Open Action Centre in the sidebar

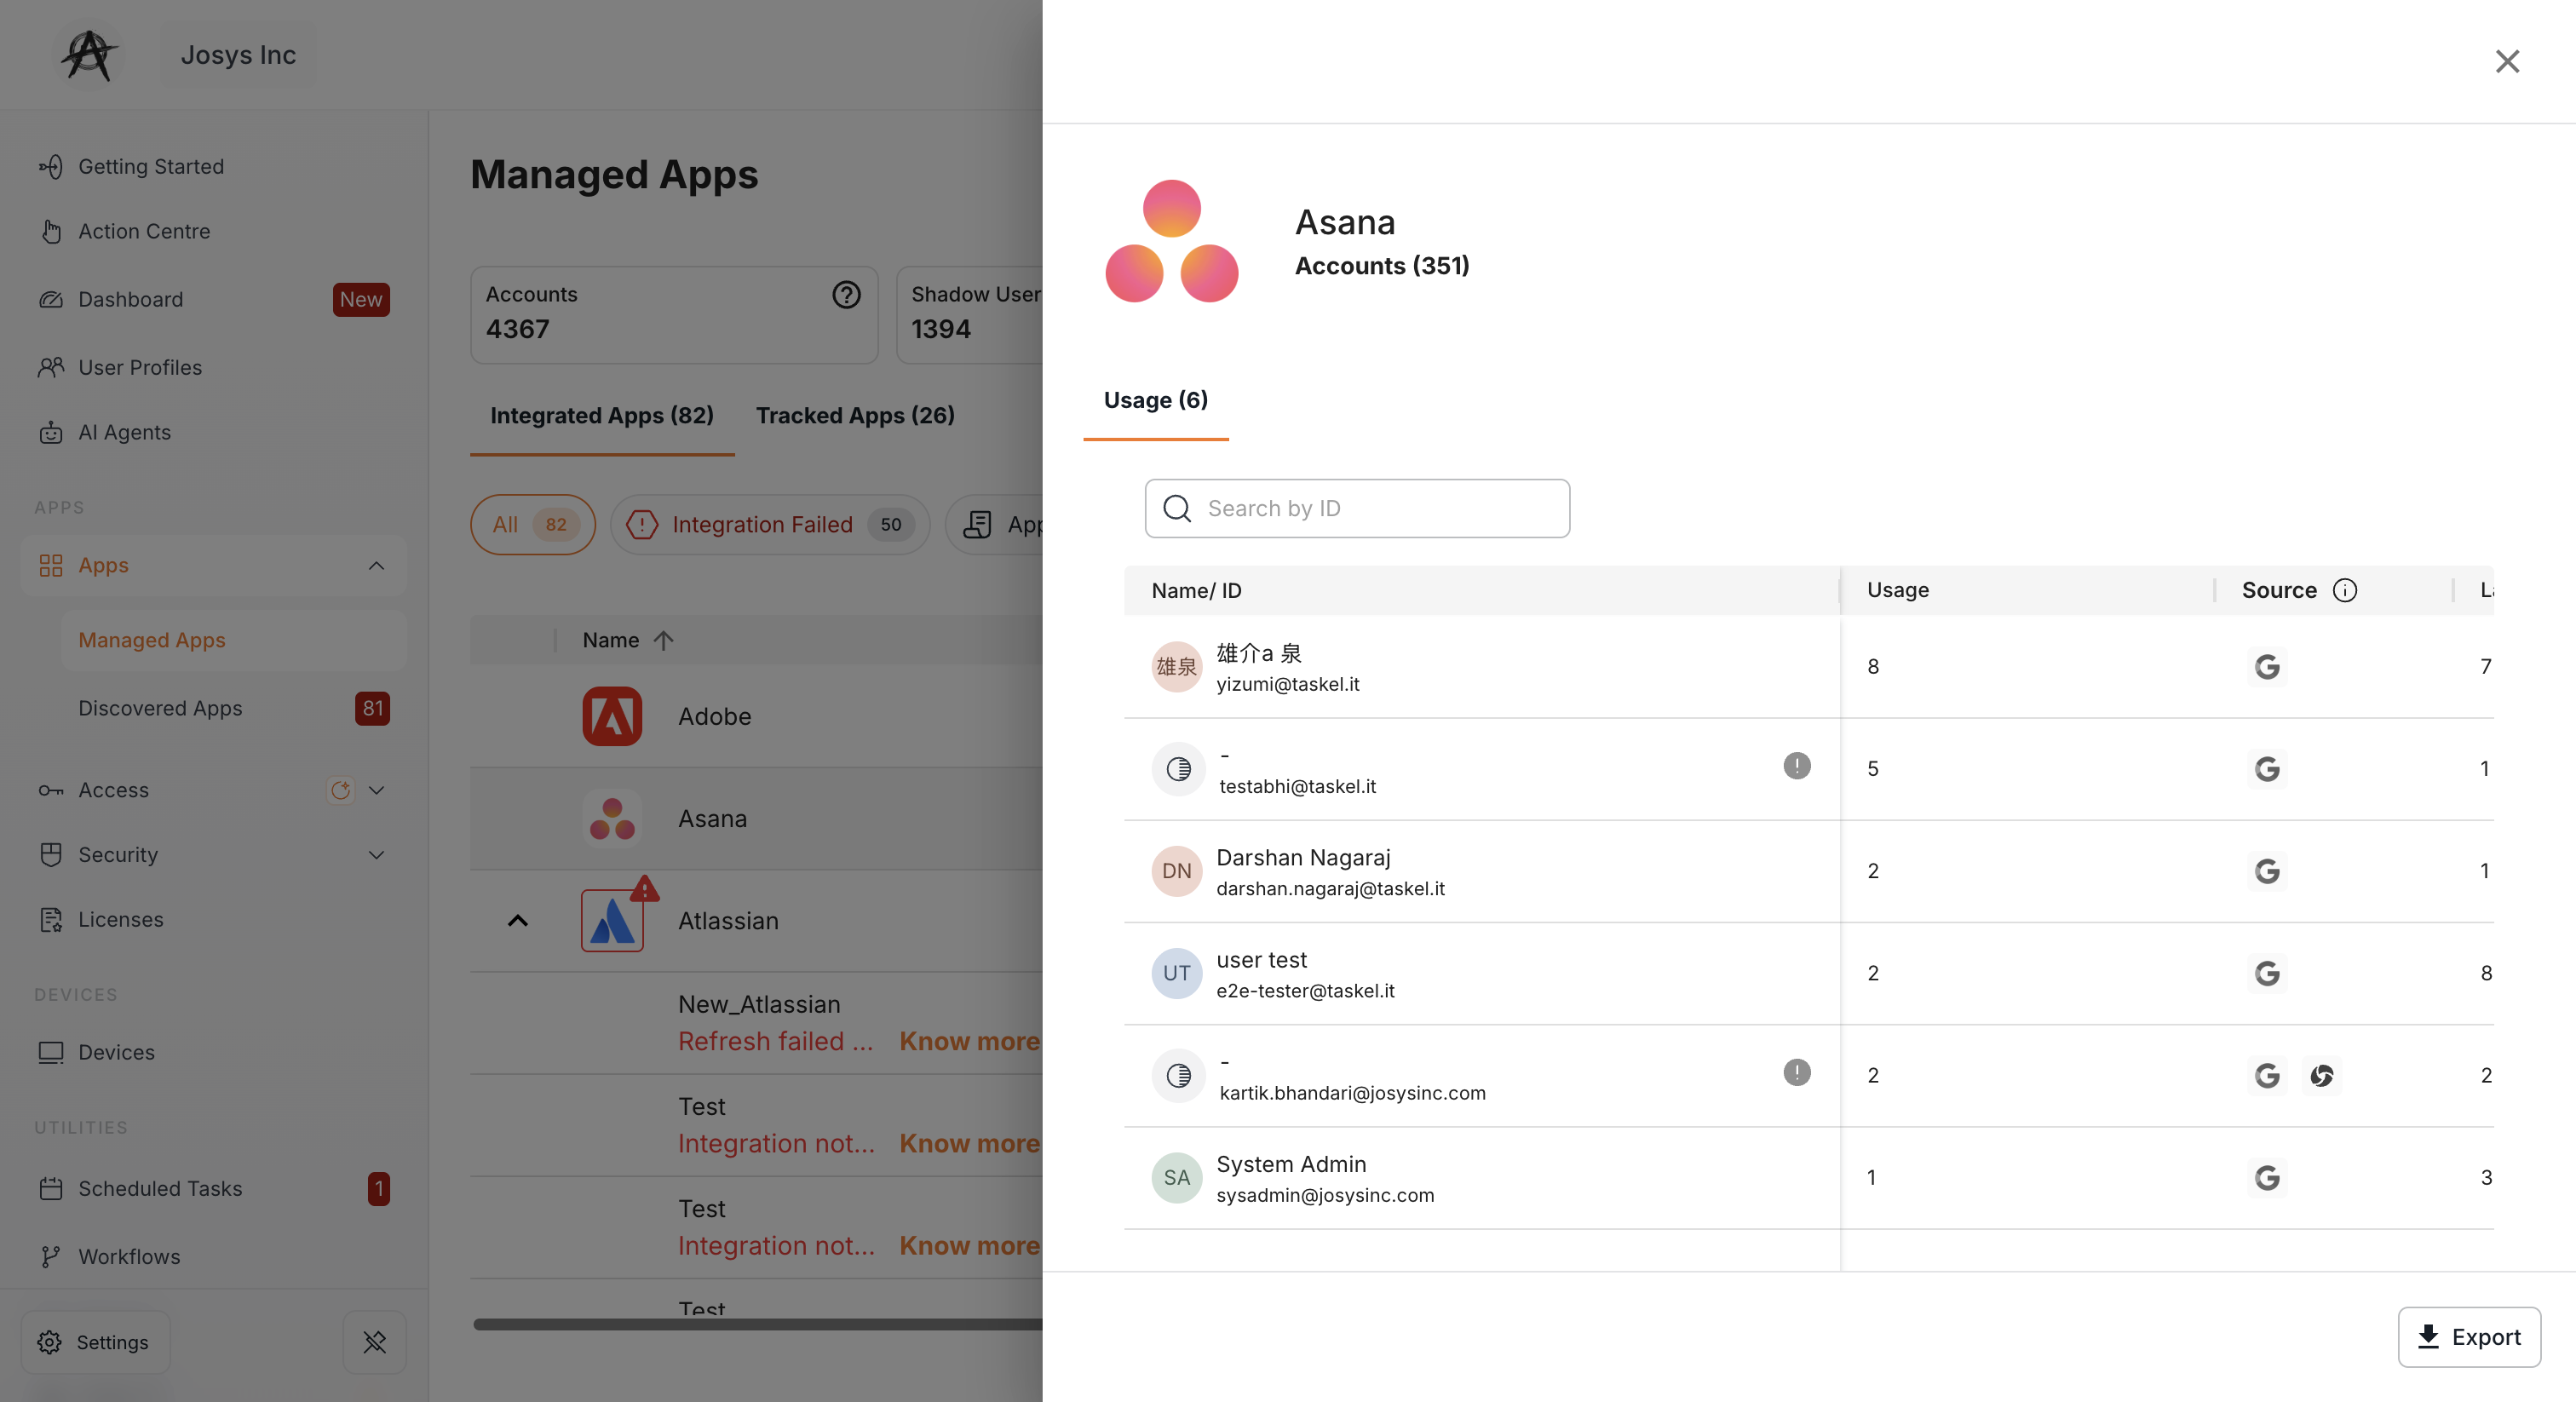point(144,232)
